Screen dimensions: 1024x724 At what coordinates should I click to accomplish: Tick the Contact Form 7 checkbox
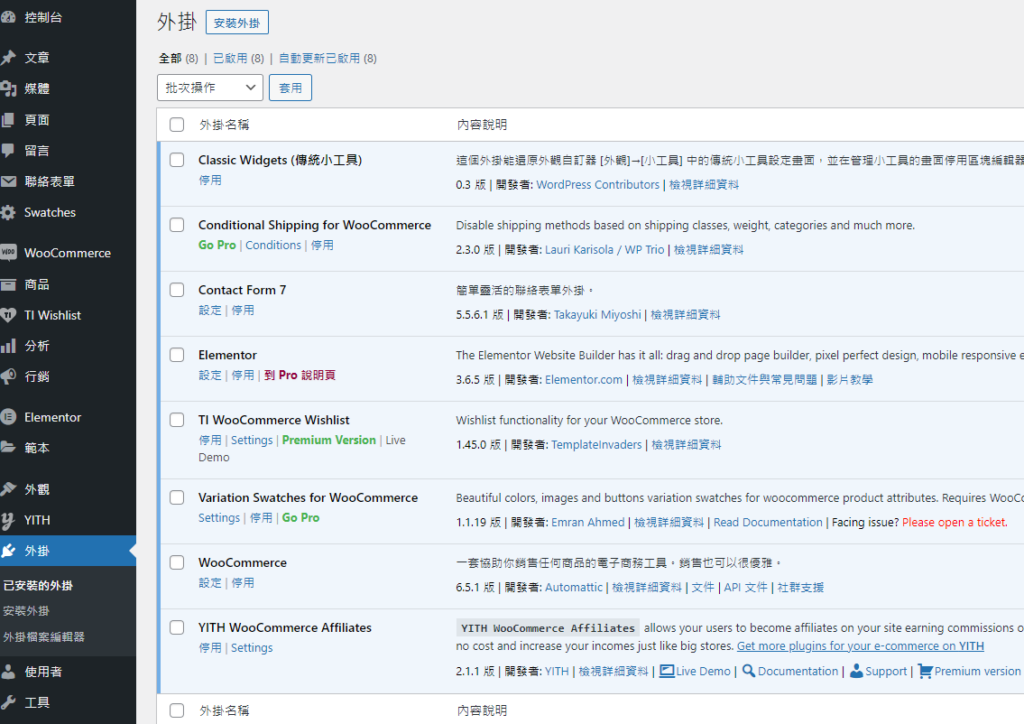pyautogui.click(x=177, y=290)
